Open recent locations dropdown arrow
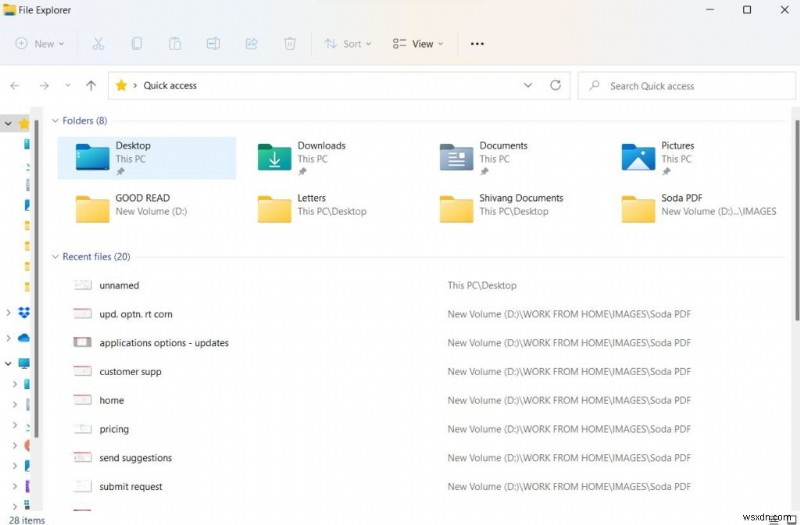The width and height of the screenshot is (800, 525). [68, 86]
